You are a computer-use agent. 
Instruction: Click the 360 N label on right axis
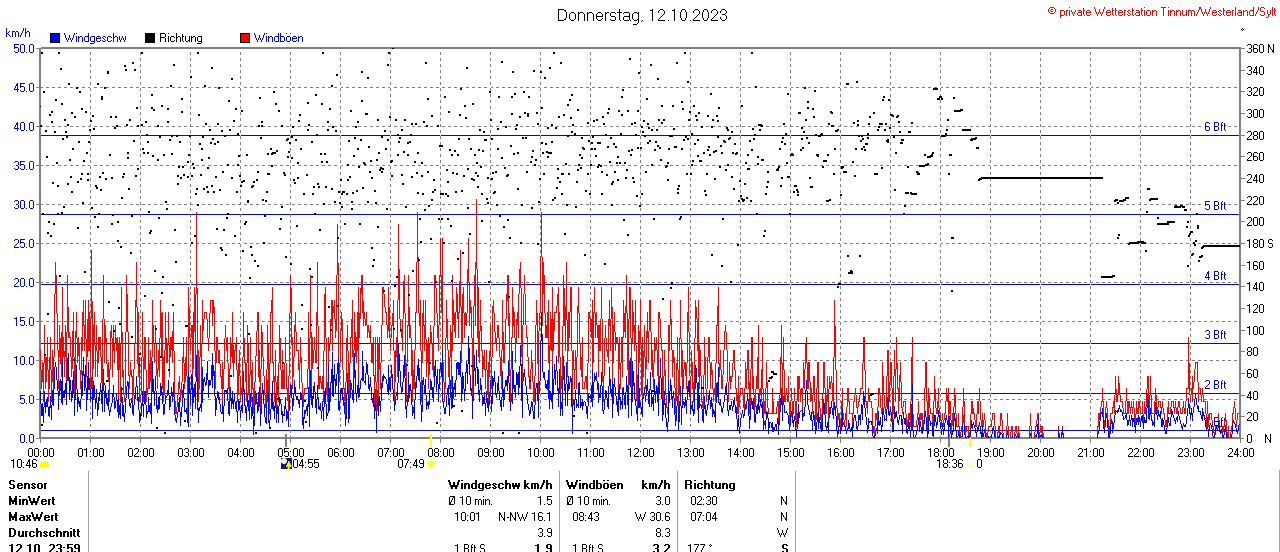point(1259,49)
